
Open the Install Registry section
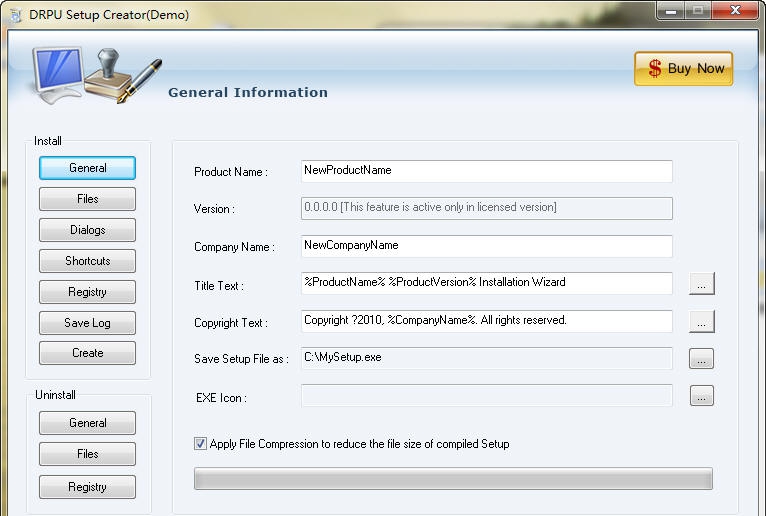coord(87,292)
